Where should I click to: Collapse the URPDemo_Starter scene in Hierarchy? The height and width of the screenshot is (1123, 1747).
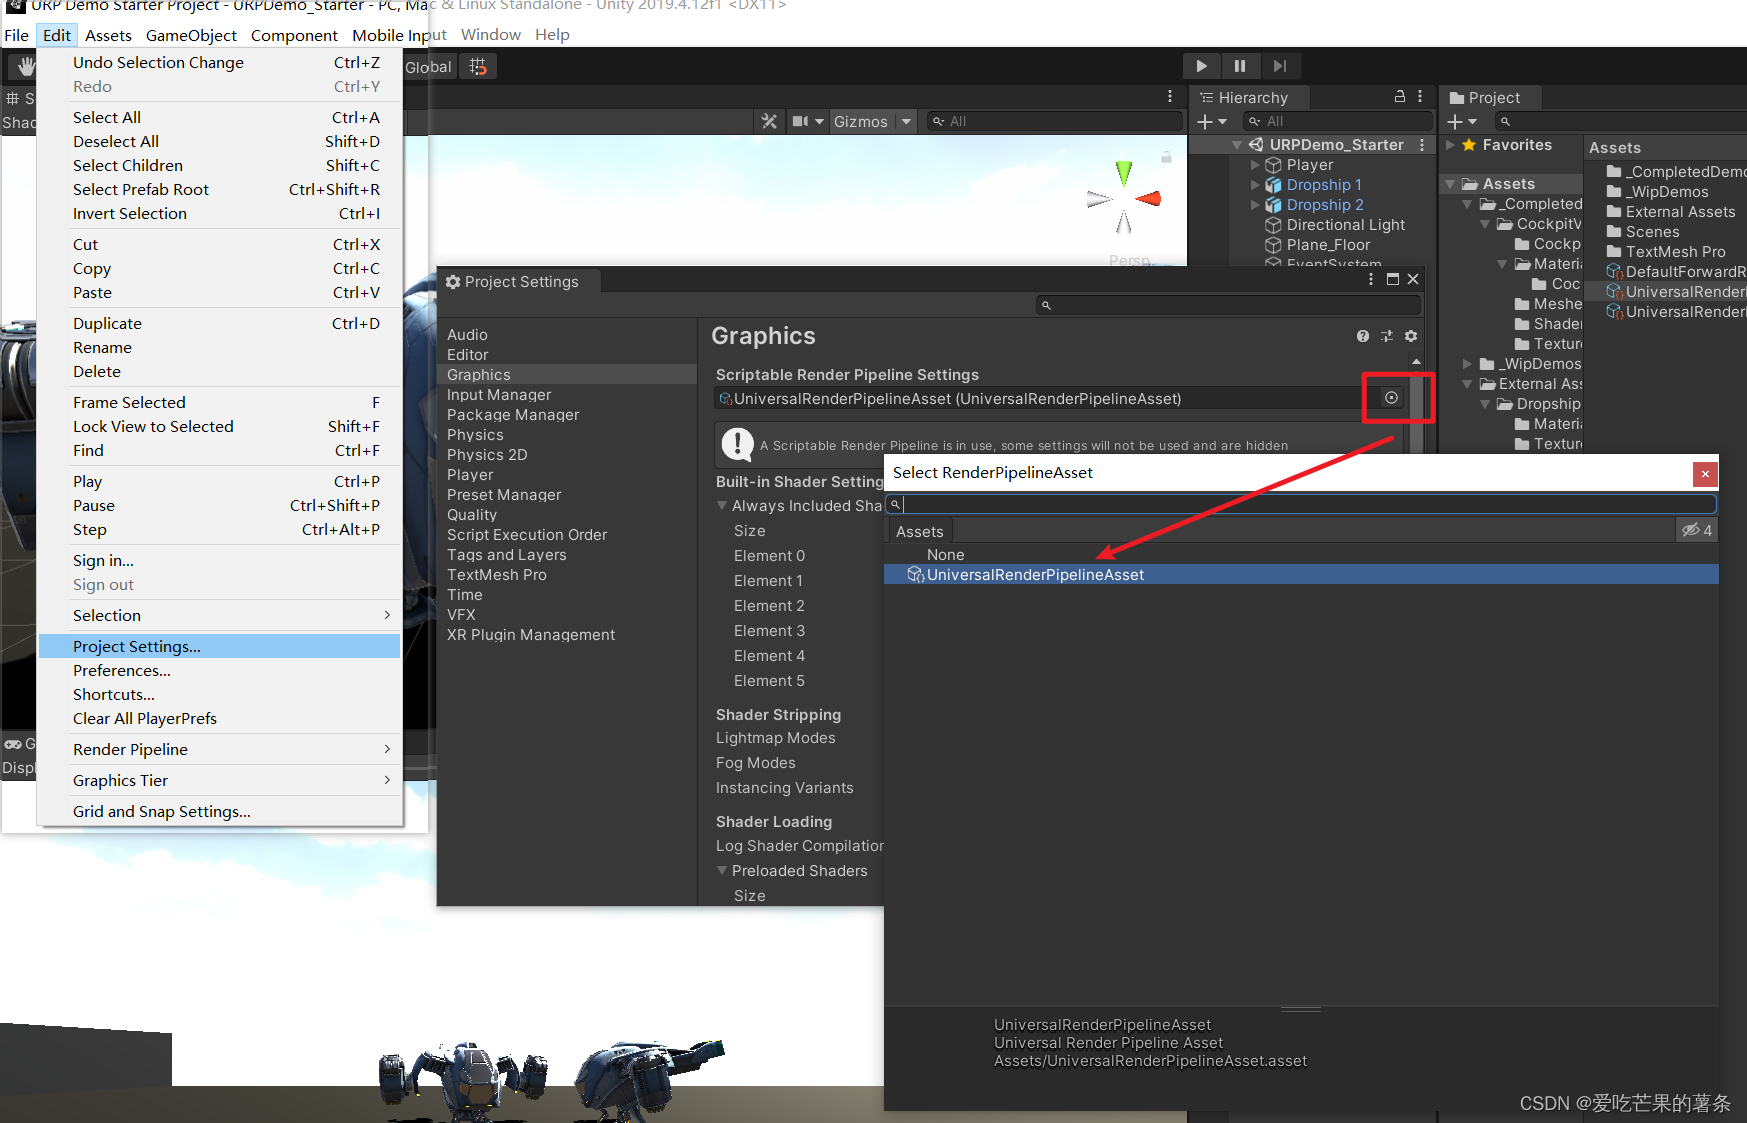coord(1237,145)
